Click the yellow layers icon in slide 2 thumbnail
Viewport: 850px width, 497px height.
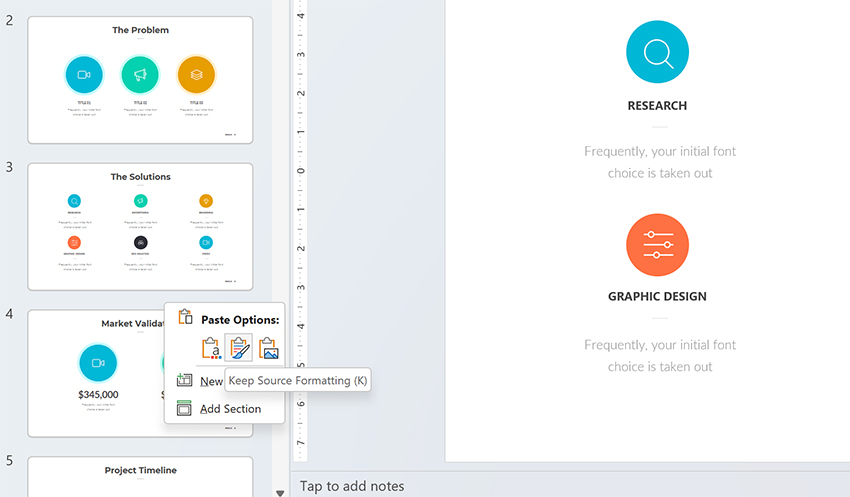(x=196, y=75)
